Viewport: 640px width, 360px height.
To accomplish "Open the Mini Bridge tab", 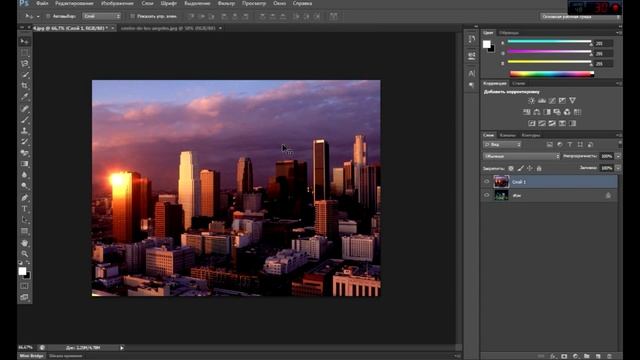I will pyautogui.click(x=31, y=356).
